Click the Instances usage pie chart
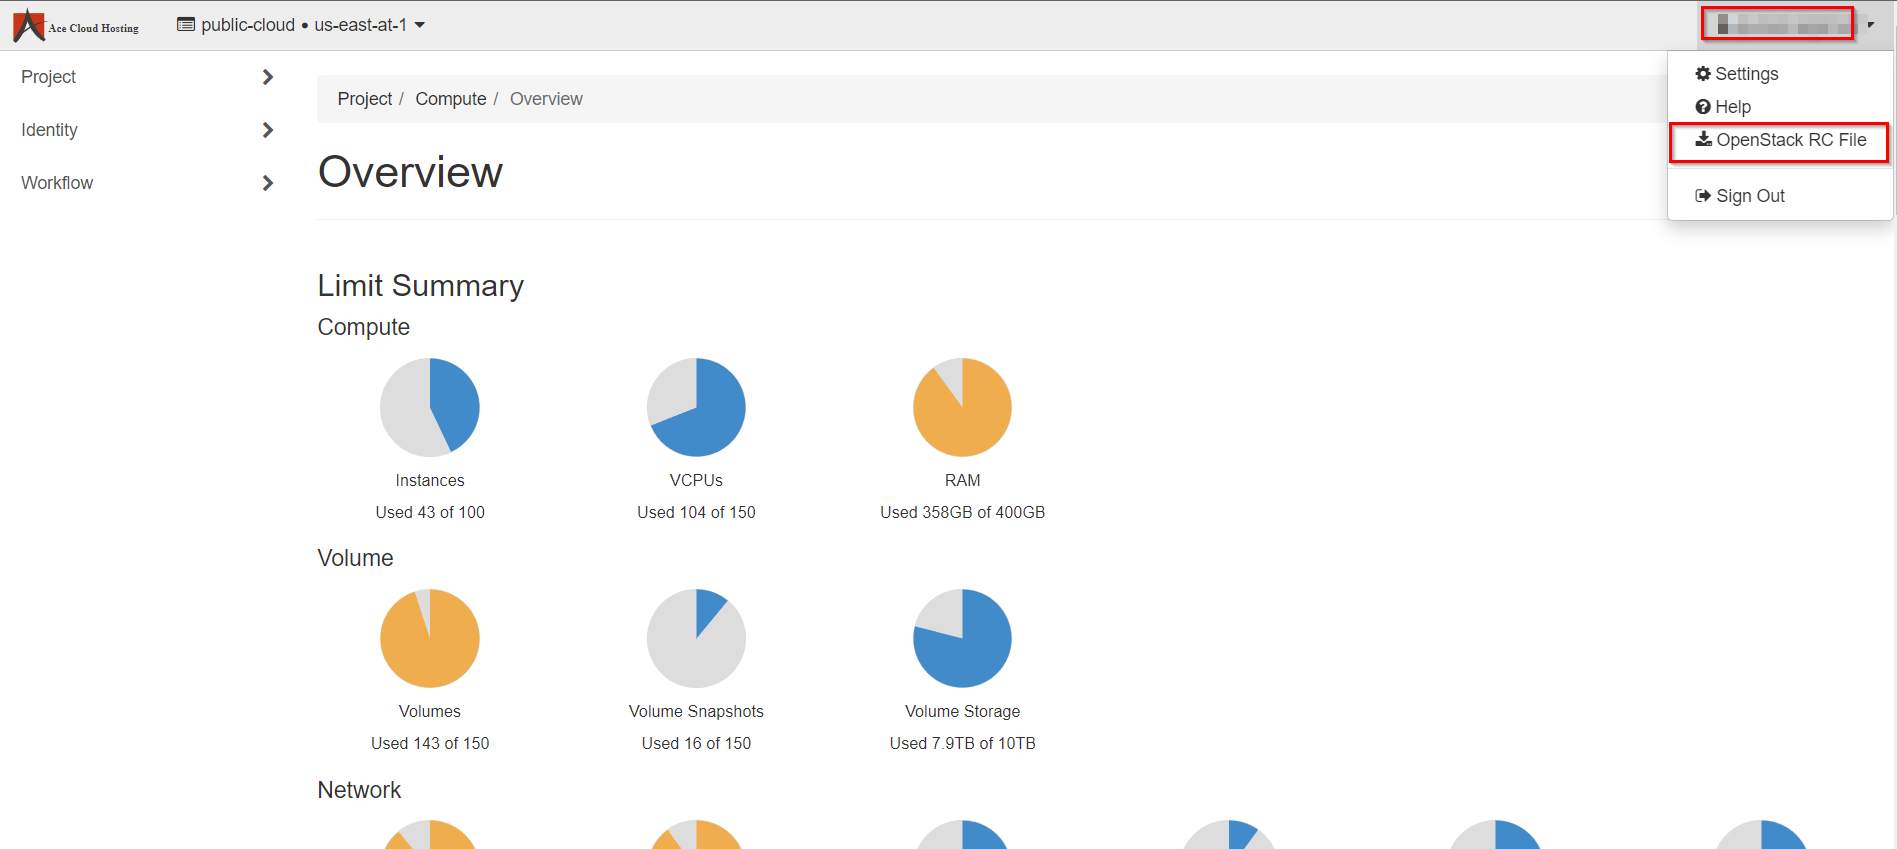Viewport: 1897px width, 849px height. pyautogui.click(x=430, y=407)
